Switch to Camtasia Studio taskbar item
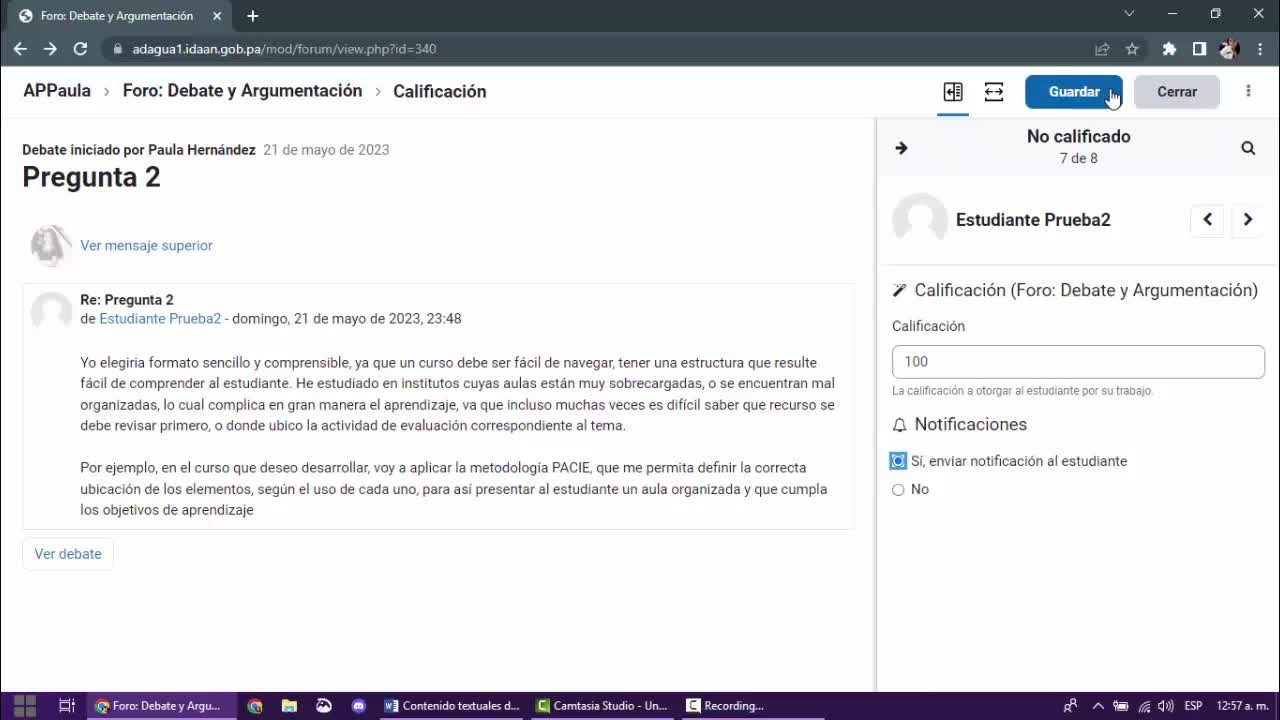The height and width of the screenshot is (720, 1280). click(602, 705)
